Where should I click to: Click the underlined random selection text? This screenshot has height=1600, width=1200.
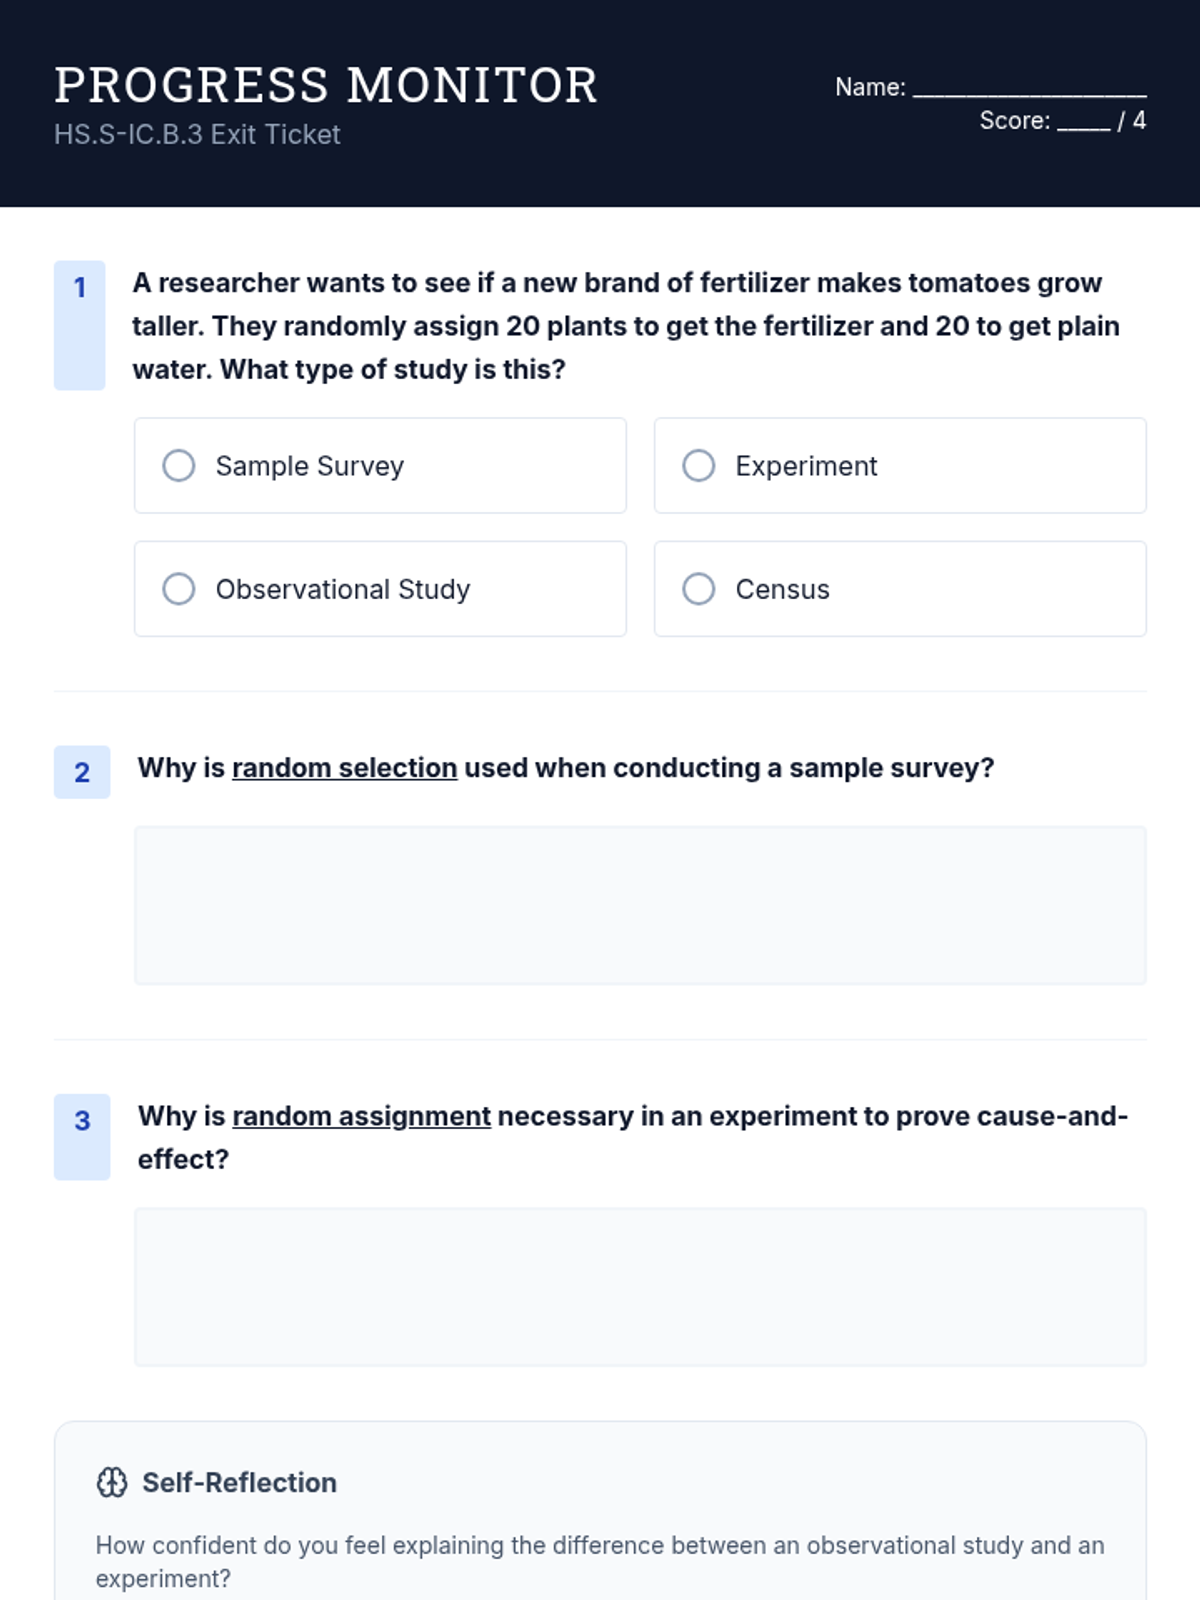[x=344, y=768]
